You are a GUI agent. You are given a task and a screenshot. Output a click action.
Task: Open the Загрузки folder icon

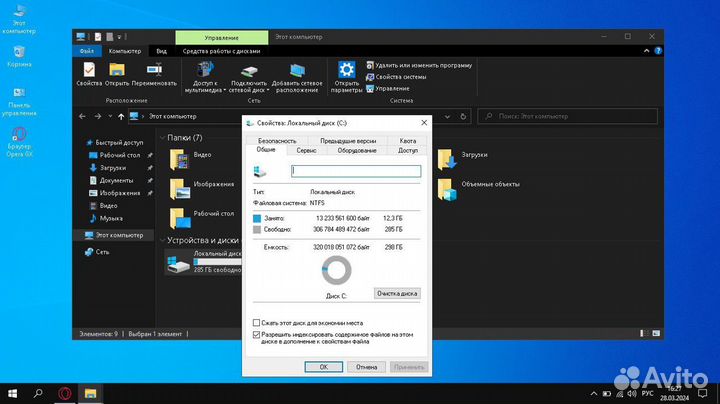(445, 158)
